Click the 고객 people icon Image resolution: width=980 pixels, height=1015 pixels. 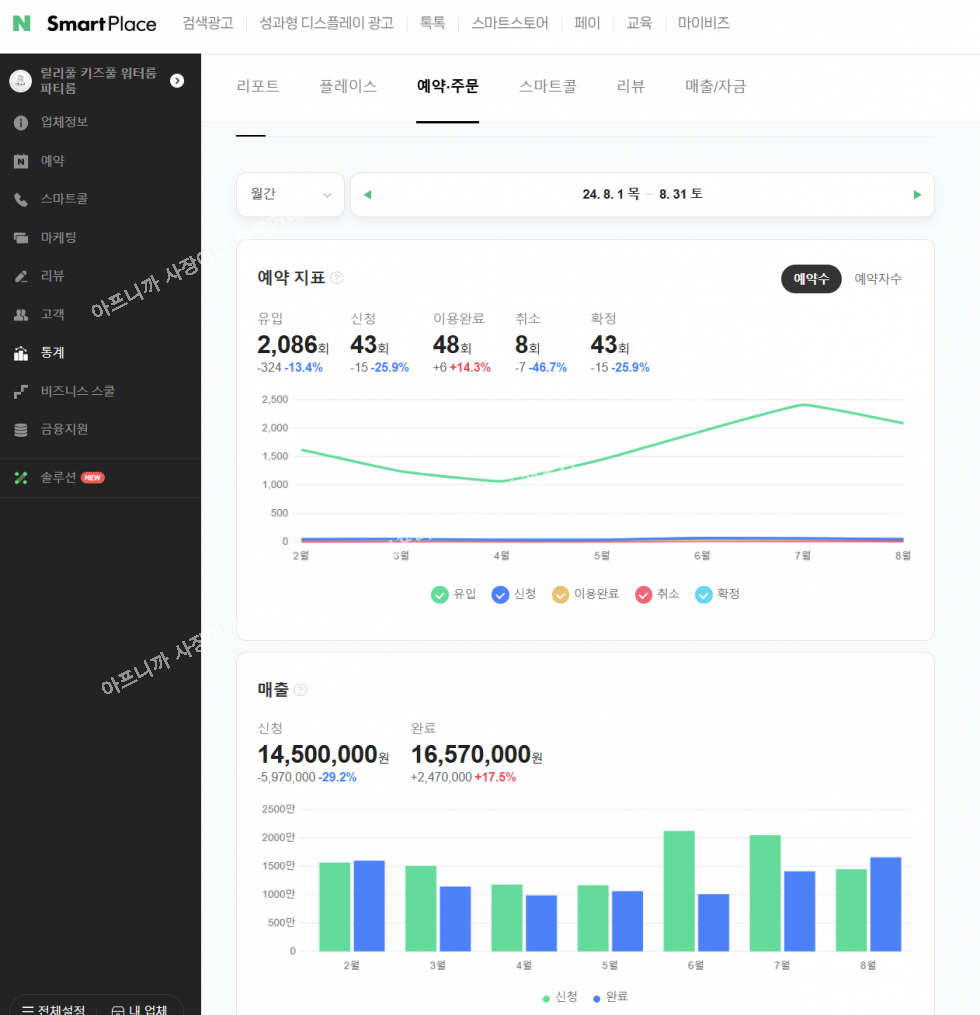[x=20, y=314]
